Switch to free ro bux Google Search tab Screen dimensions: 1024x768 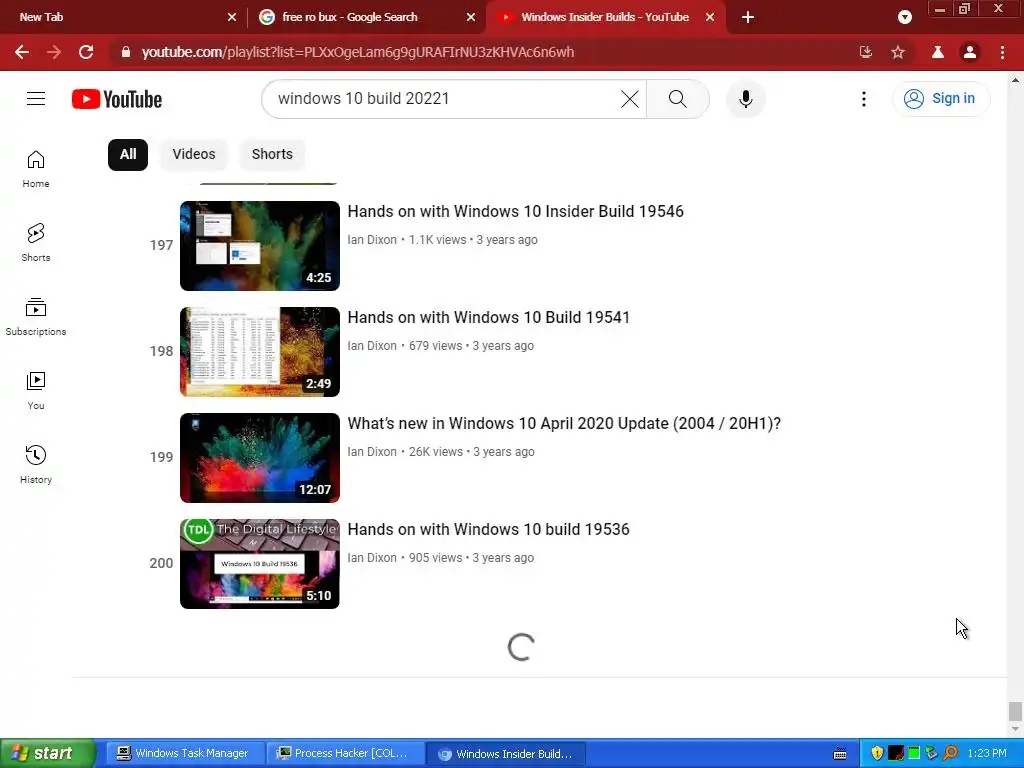coord(366,18)
